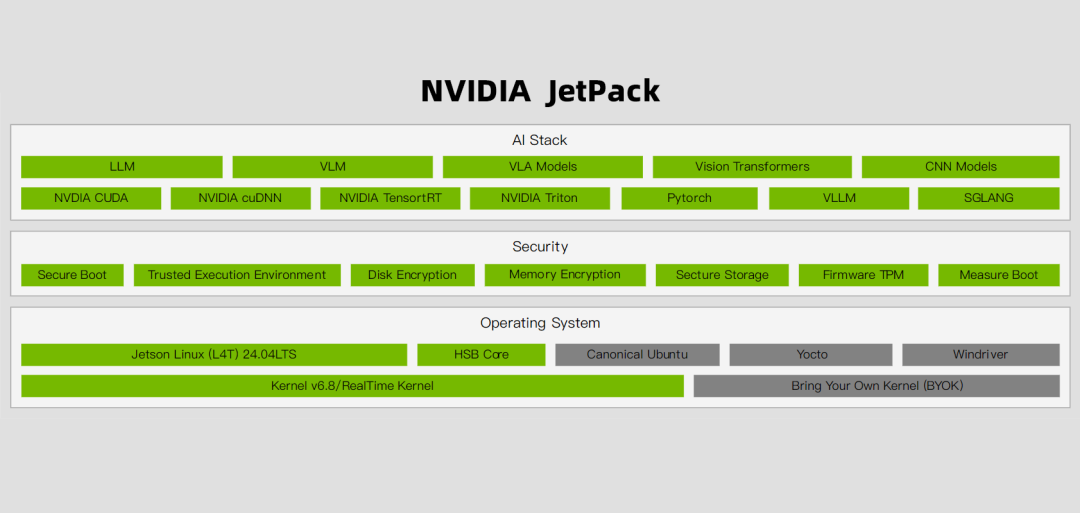Click the CNN Models block
The image size is (1080, 513).
960,167
